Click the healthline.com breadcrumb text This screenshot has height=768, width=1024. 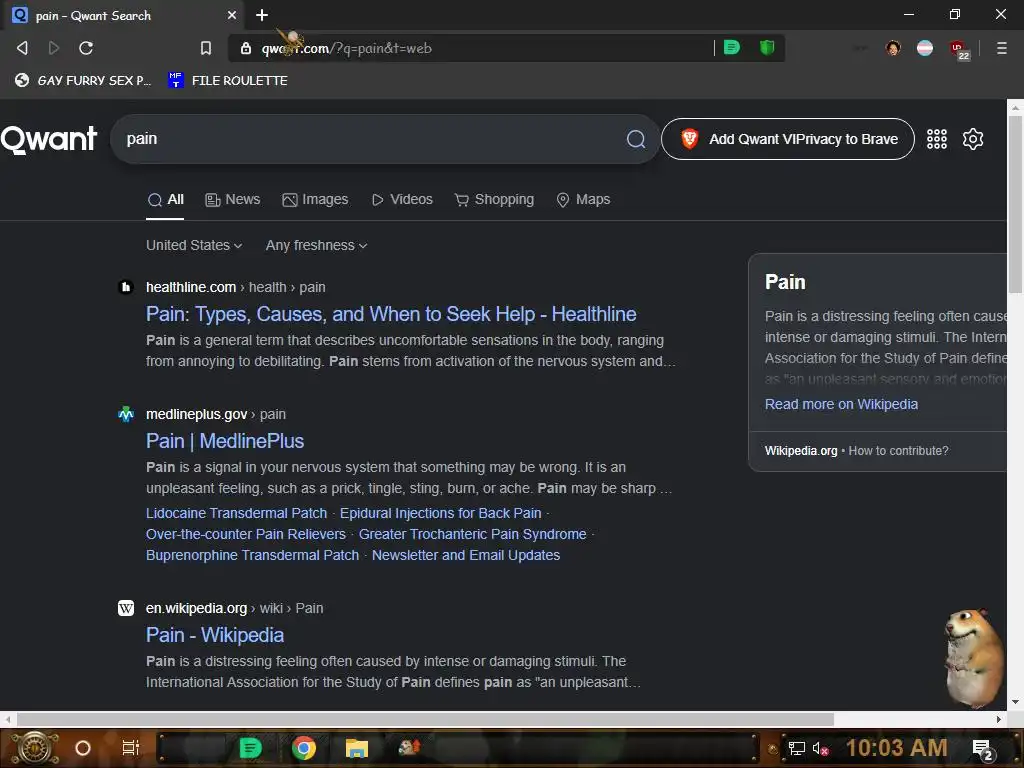coord(191,287)
